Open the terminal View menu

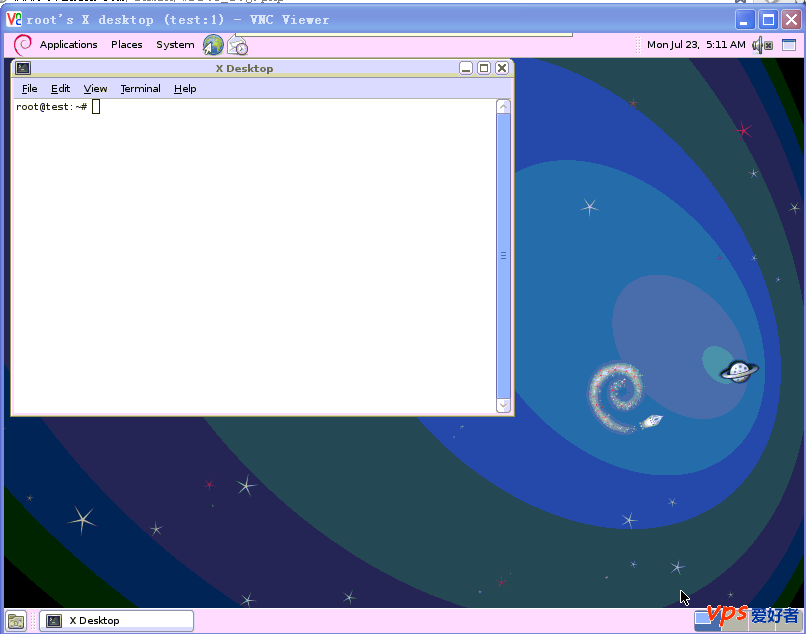coord(95,89)
